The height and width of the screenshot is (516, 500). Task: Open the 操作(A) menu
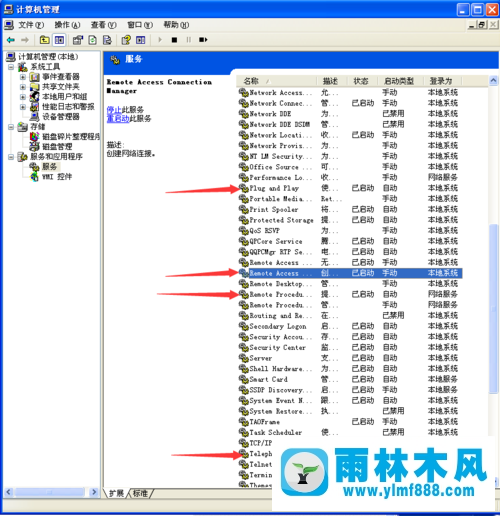[x=67, y=25]
